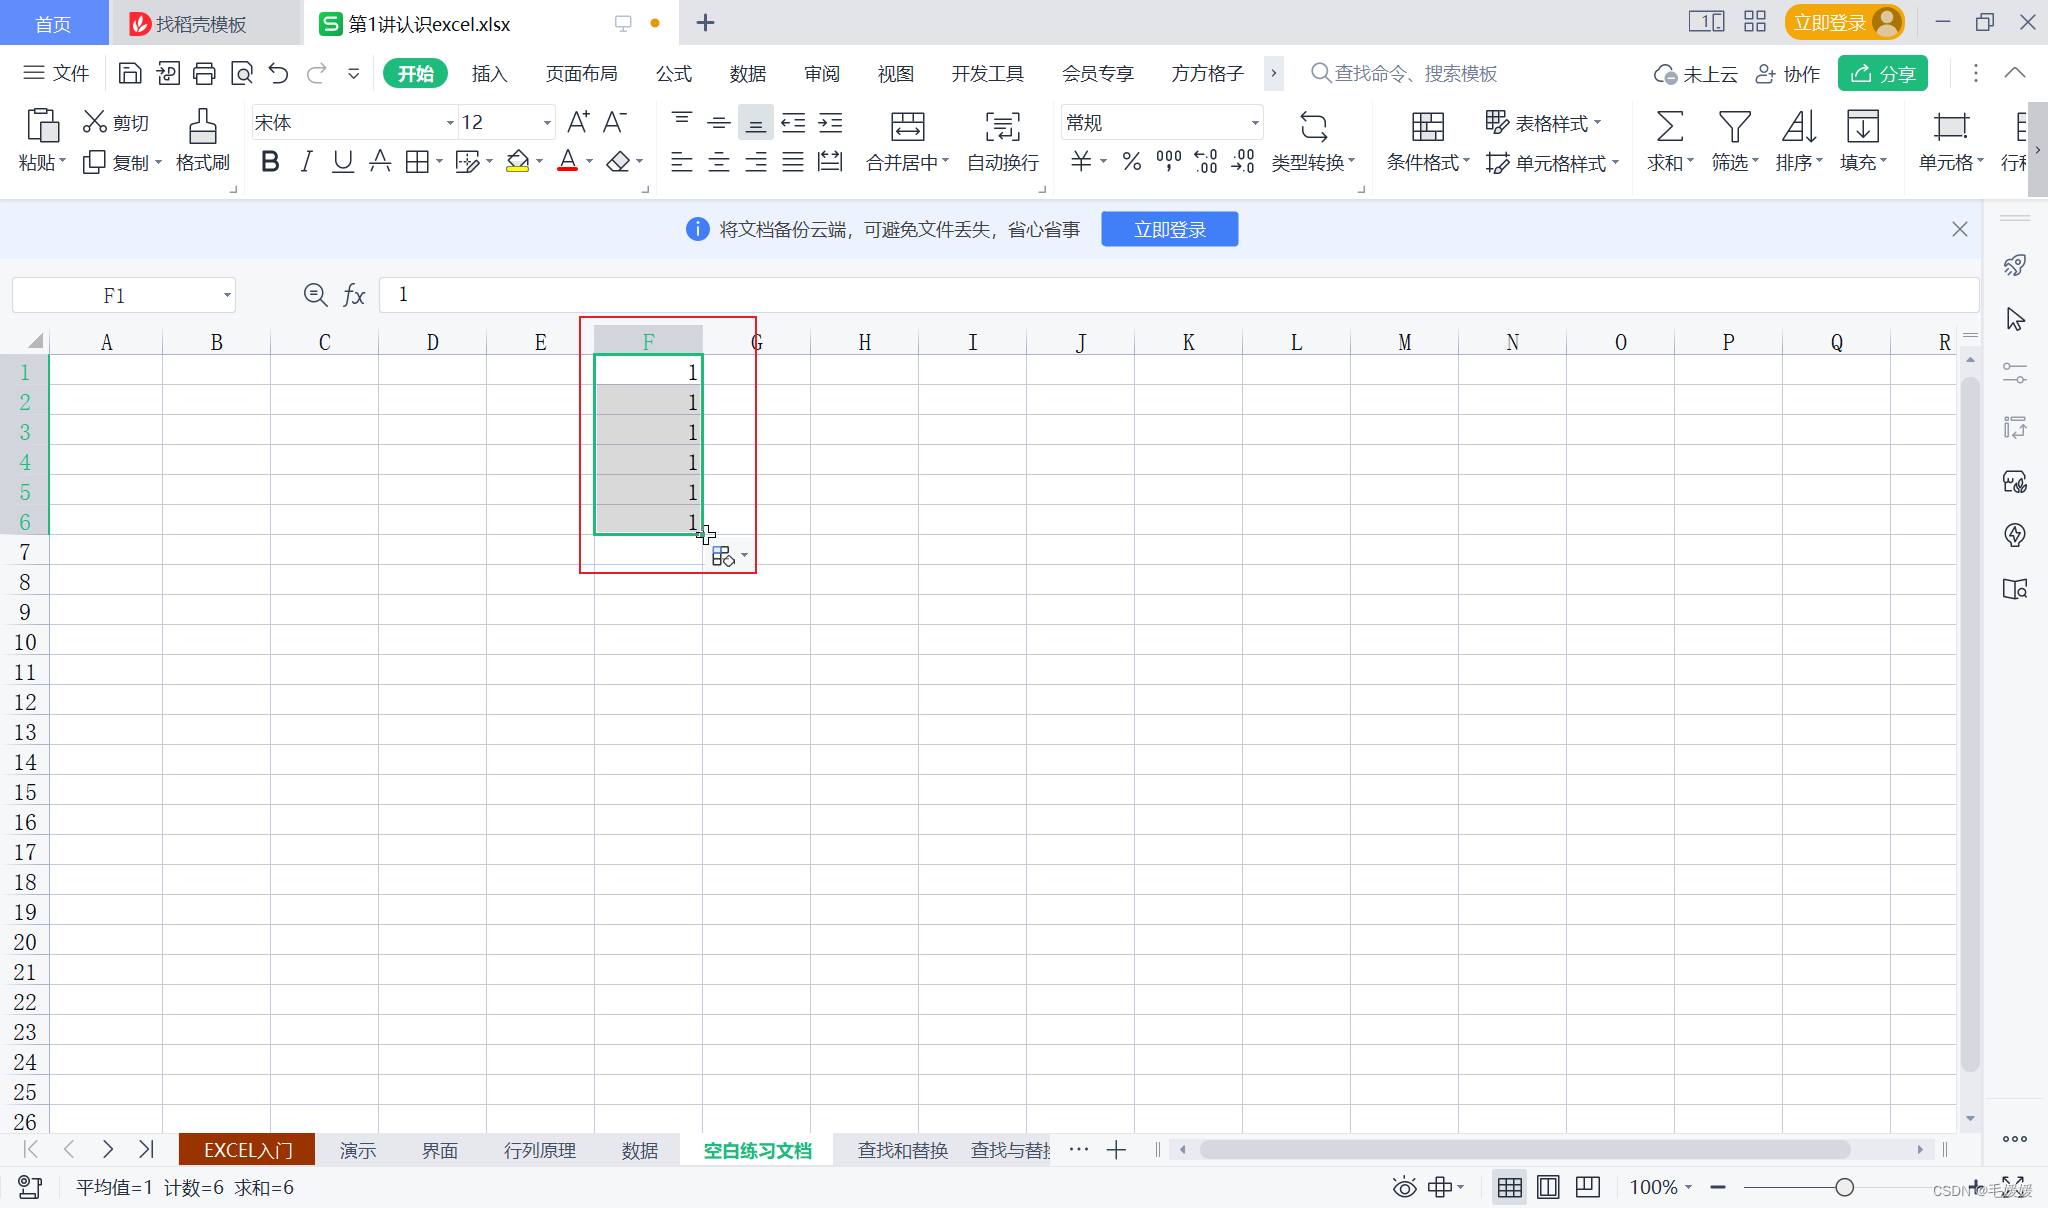The height and width of the screenshot is (1208, 2048).
Task: Apply the red font color swatch
Action: point(568,161)
